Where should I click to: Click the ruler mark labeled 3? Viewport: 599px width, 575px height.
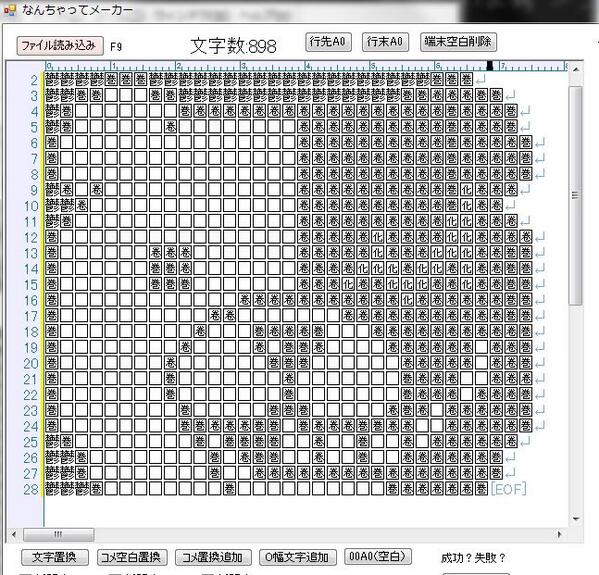tap(244, 66)
